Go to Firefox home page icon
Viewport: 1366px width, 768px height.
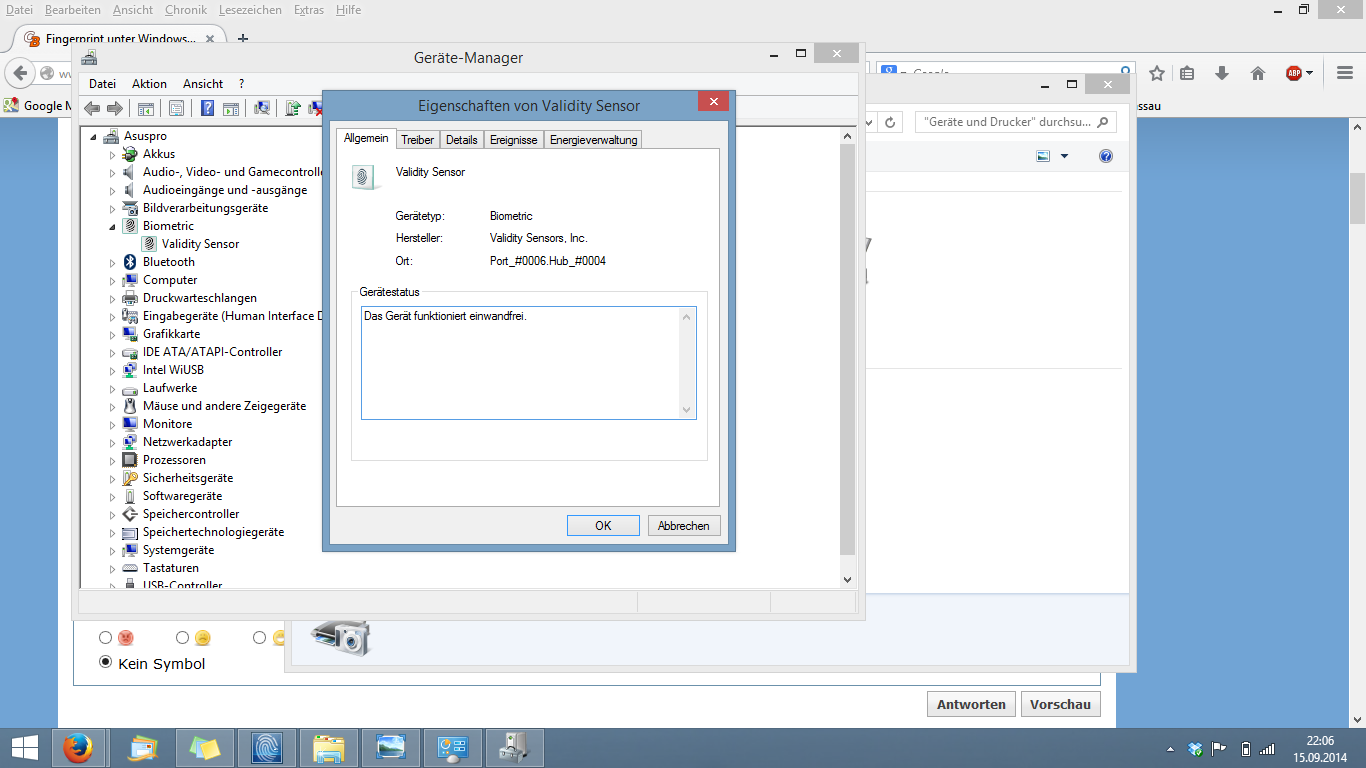(x=1258, y=73)
